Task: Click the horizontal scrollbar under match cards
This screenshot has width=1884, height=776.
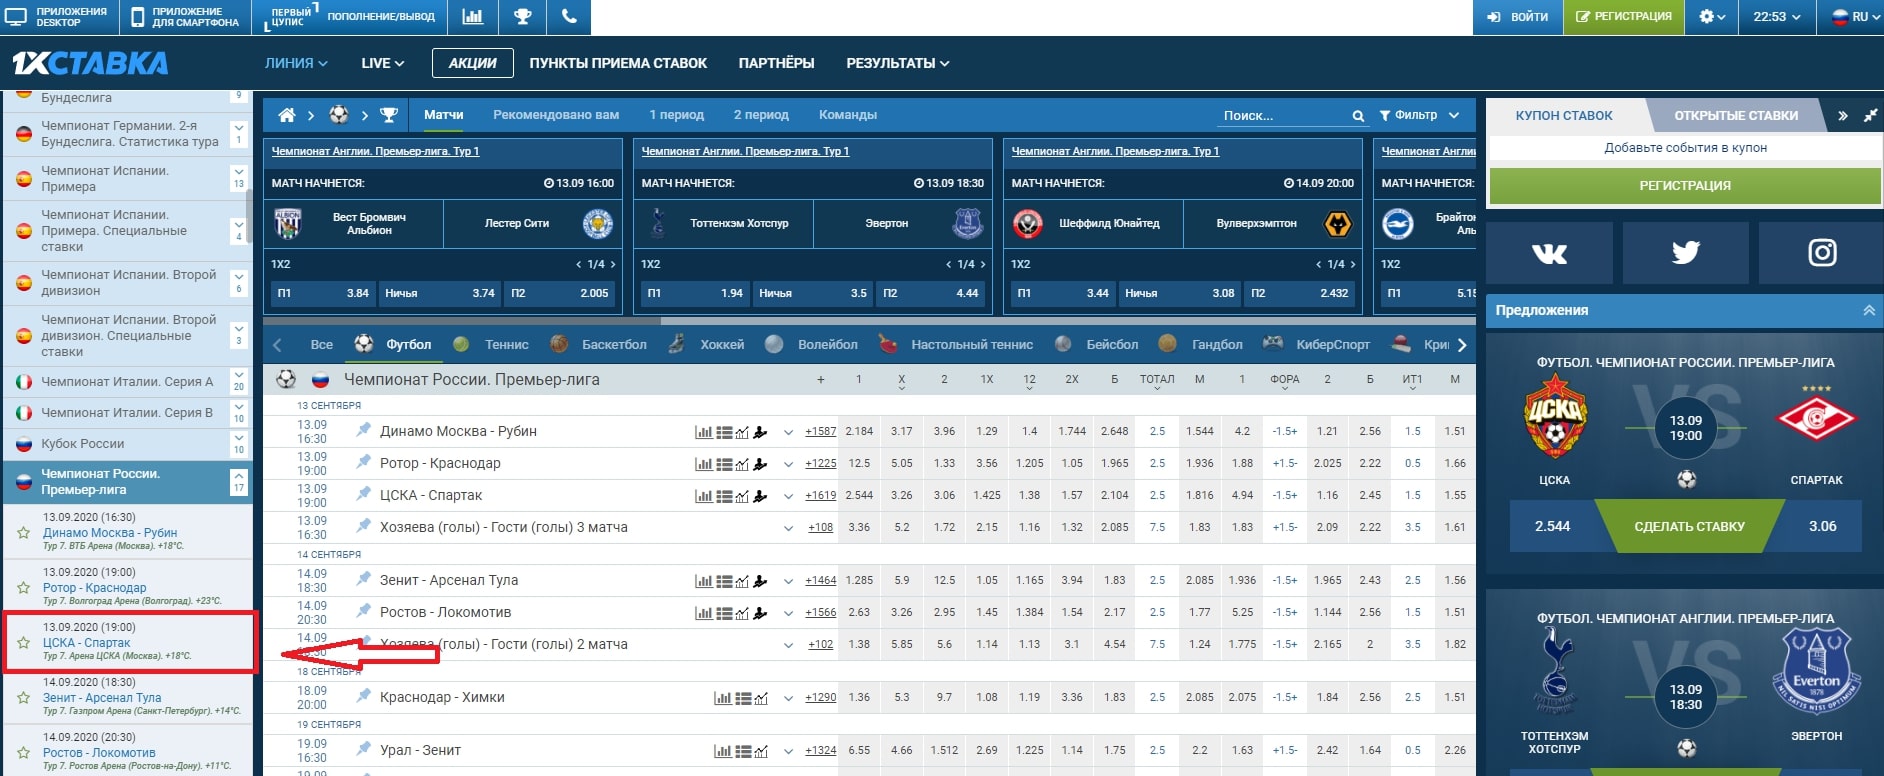Action: pos(462,321)
